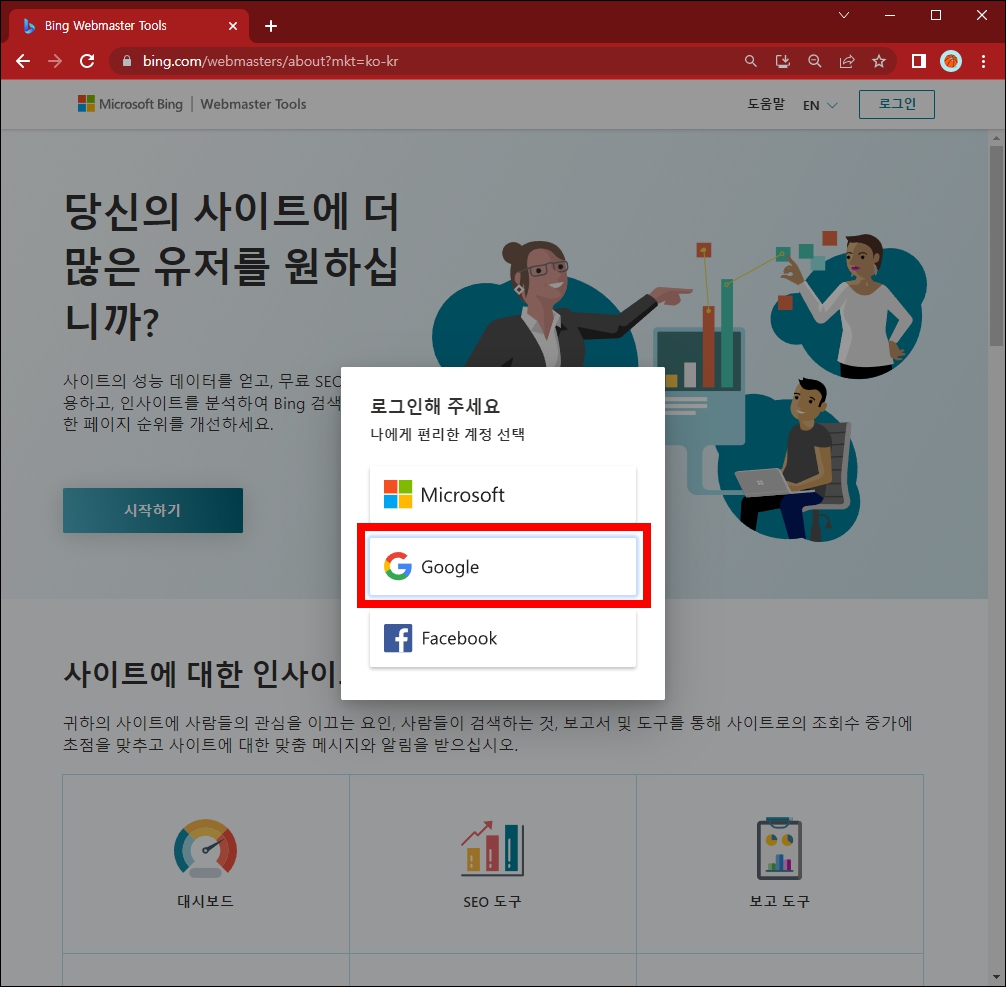This screenshot has width=1006, height=987.
Task: Choose Facebook to log in
Action: [x=502, y=638]
